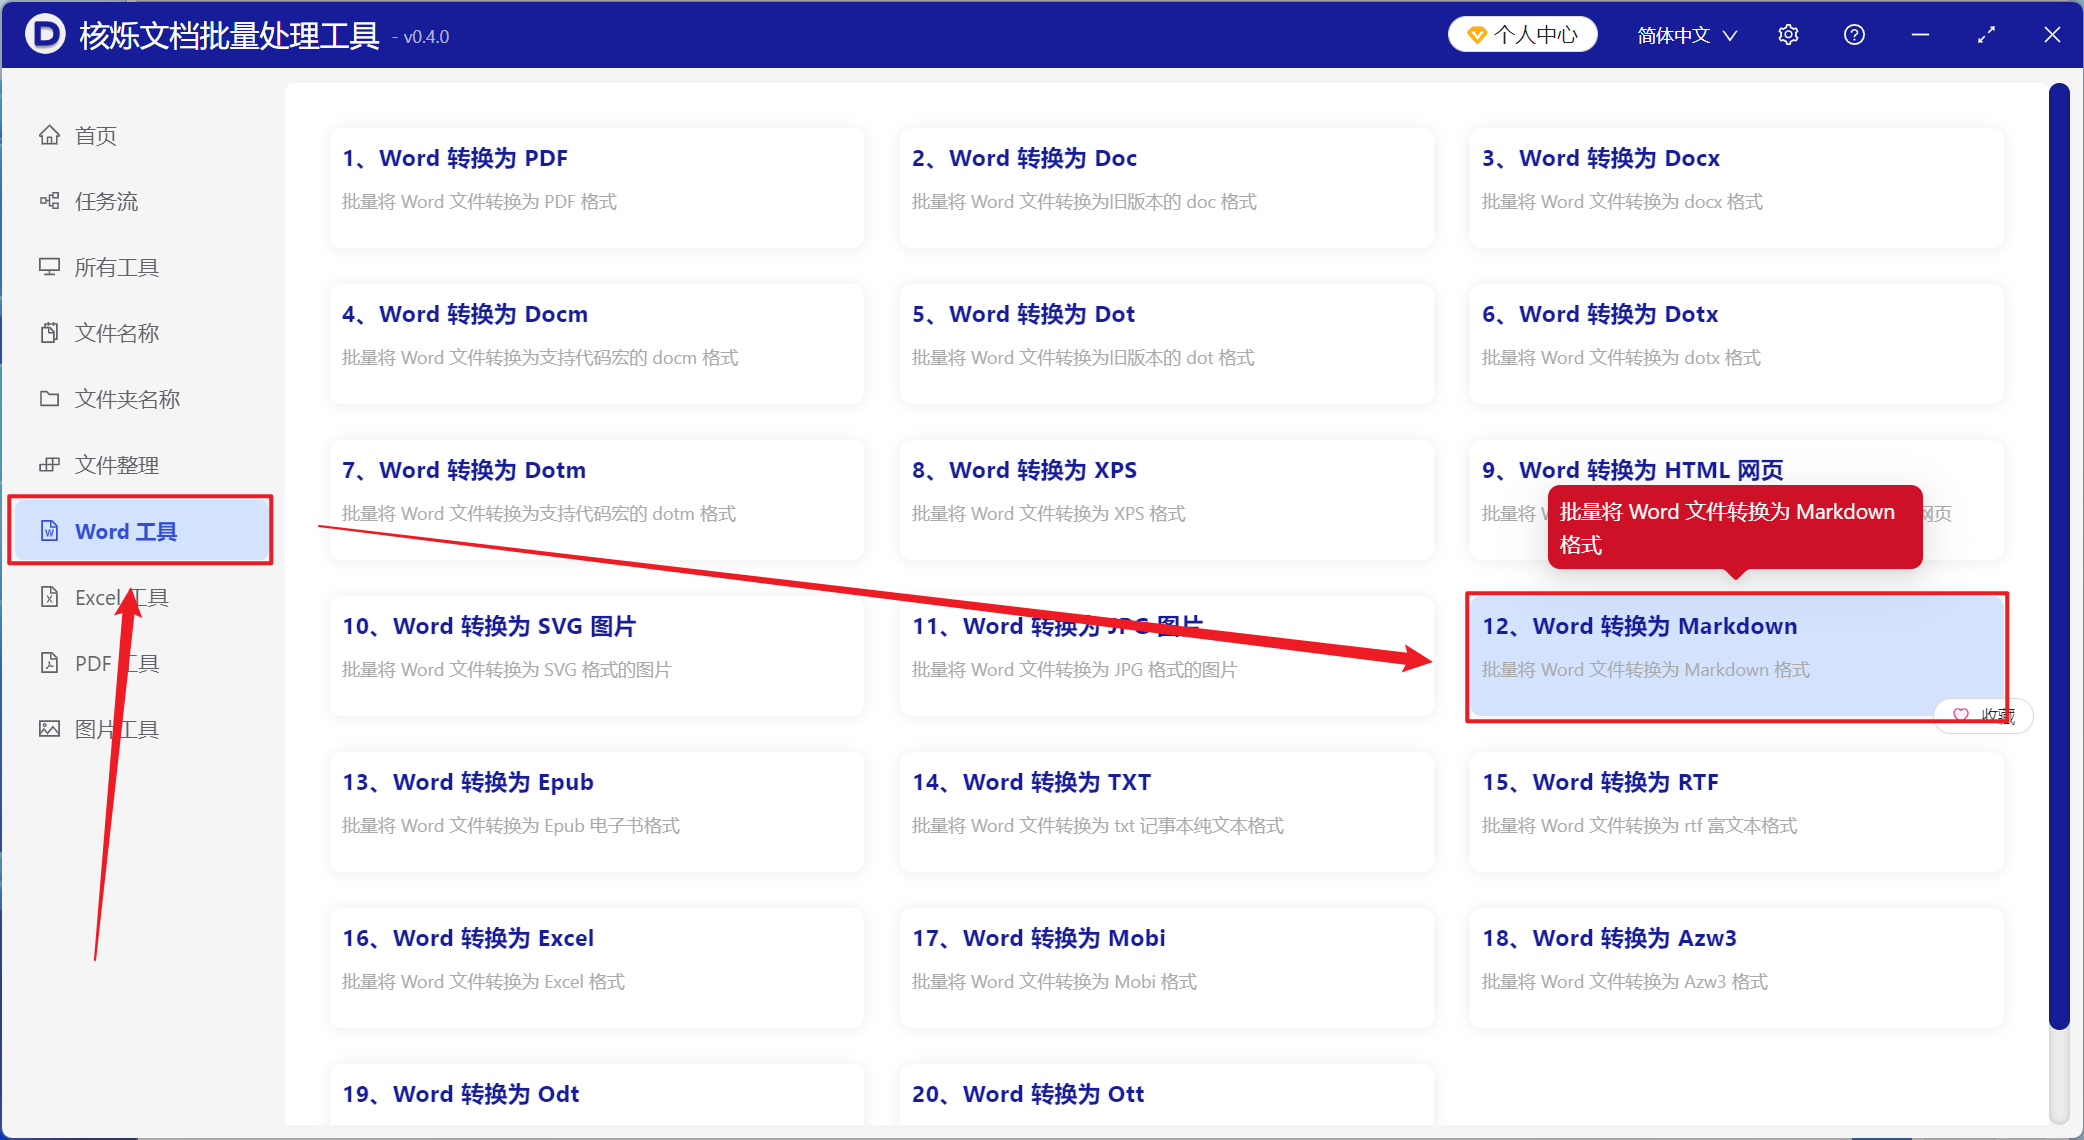This screenshot has width=2084, height=1140.
Task: Open the 个人中心 personal center button
Action: (1522, 35)
